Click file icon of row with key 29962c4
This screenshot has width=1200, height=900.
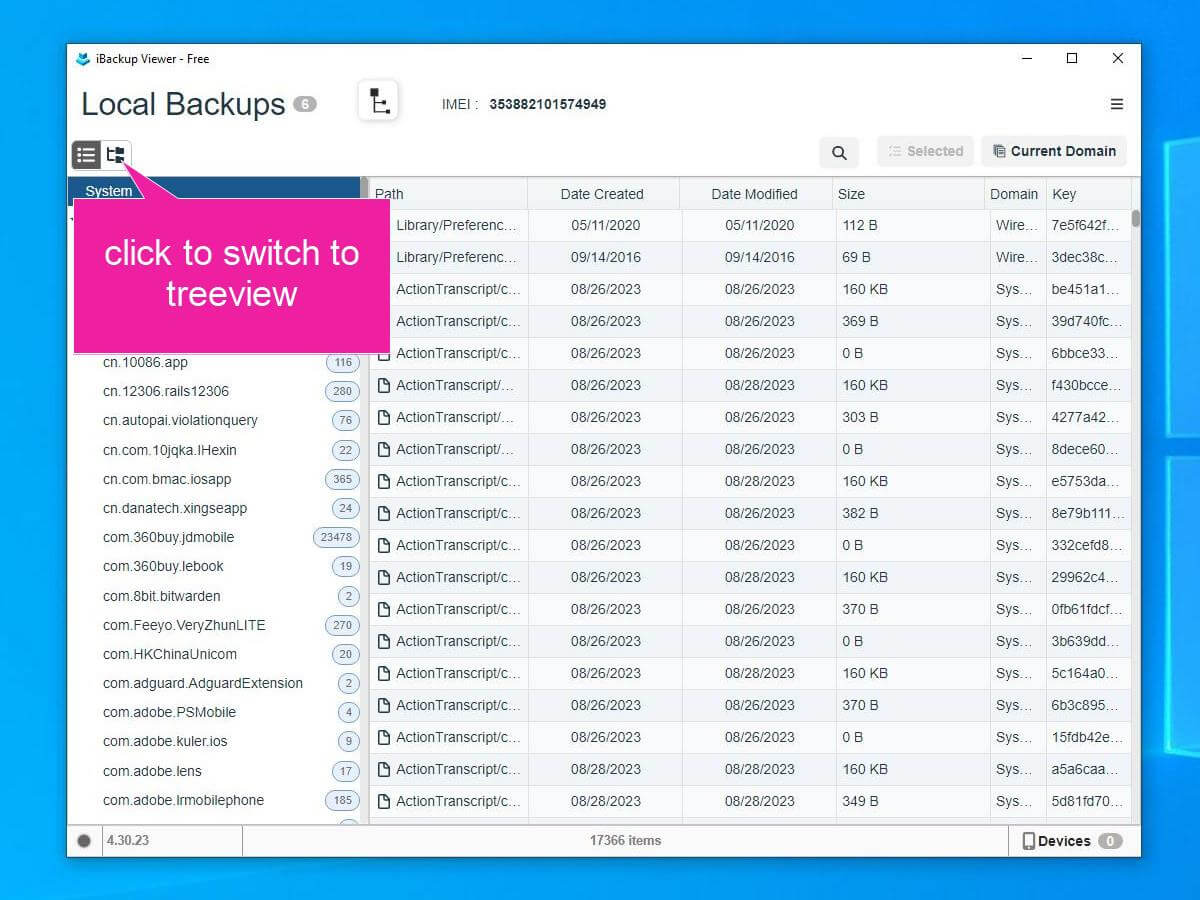pos(383,577)
